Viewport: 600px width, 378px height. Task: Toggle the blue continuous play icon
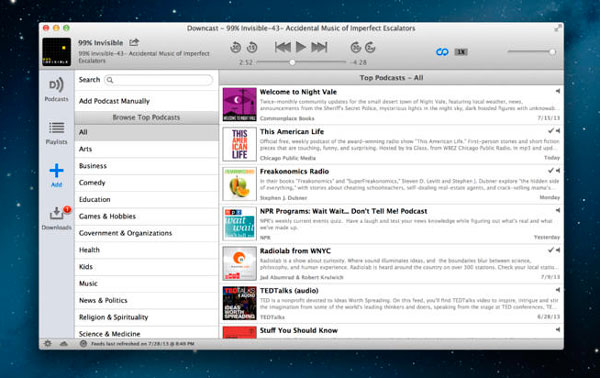442,52
